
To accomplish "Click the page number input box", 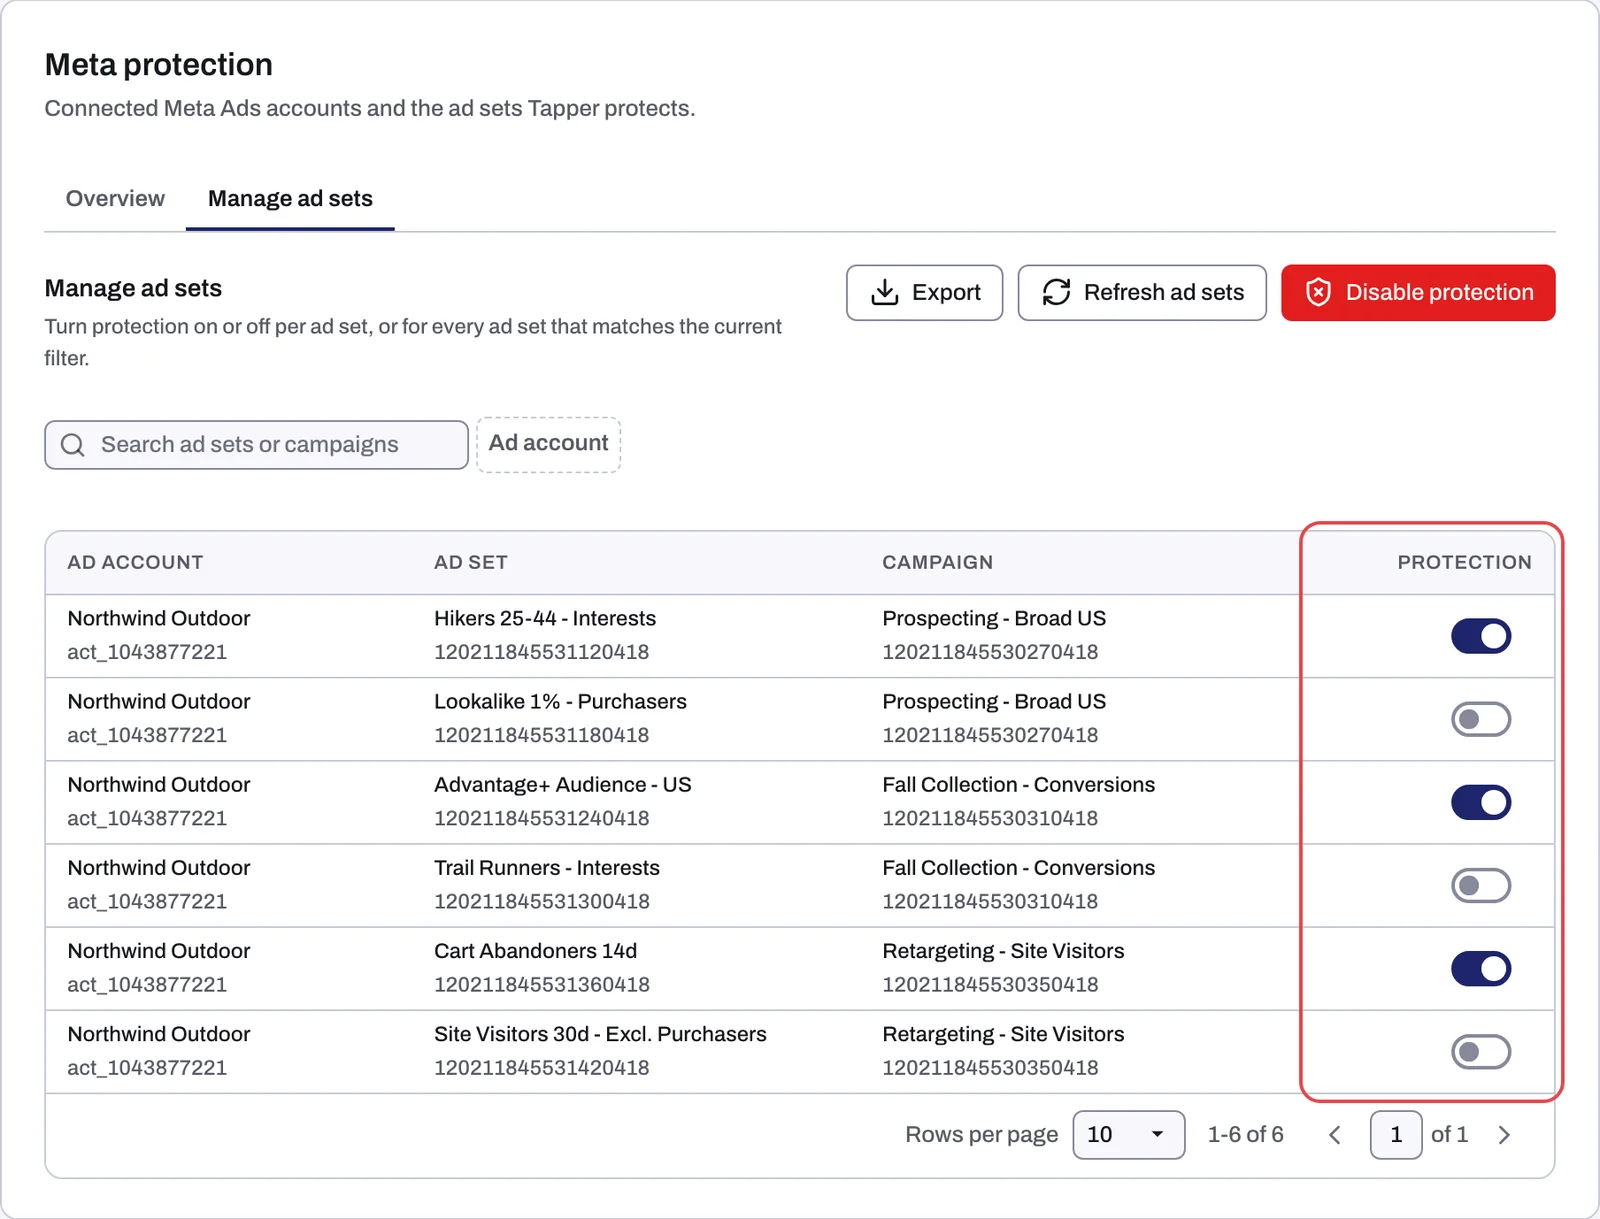I will tap(1396, 1135).
